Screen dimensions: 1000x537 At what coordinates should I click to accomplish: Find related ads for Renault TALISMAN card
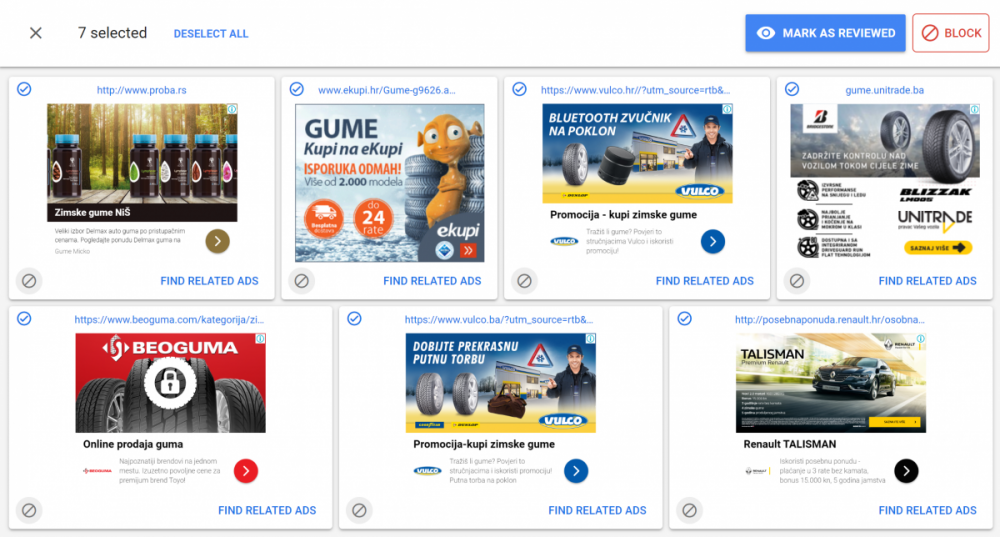coord(927,510)
